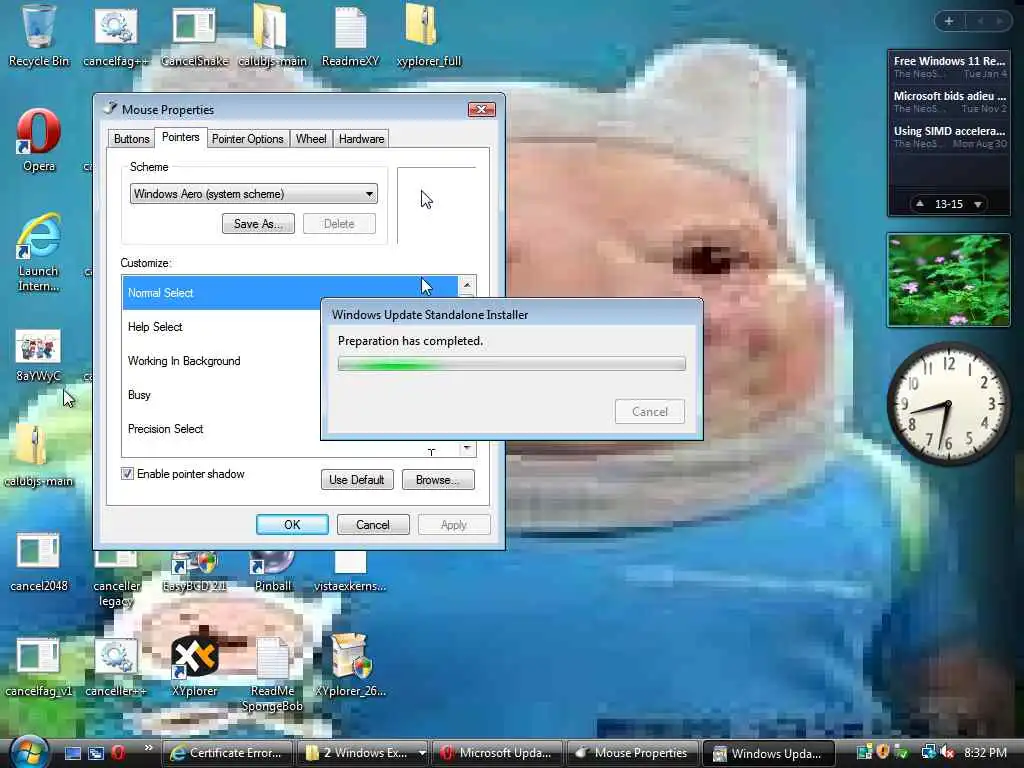Click the Switch between windows quick launch icon
Screen dimensions: 1024x768
[x=96, y=753]
